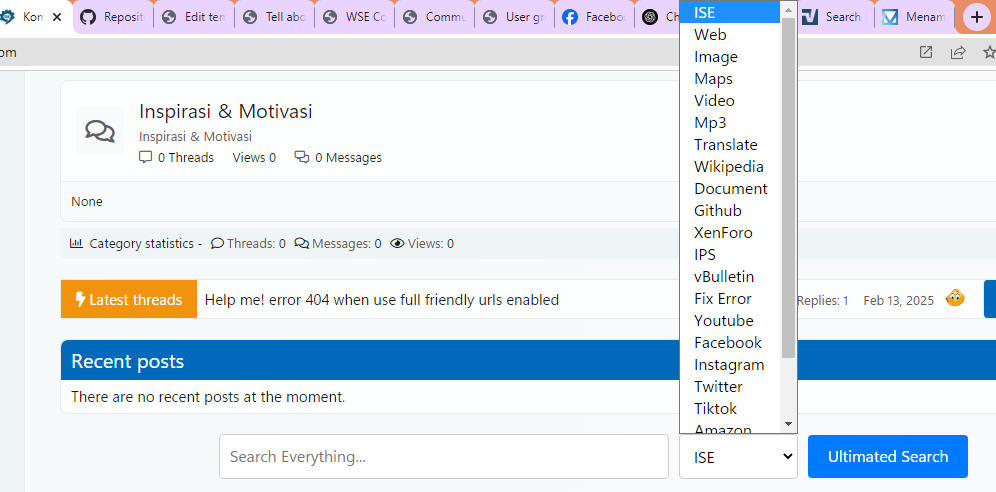Image resolution: width=996 pixels, height=492 pixels.
Task: Click the Ultimated Search button
Action: [887, 456]
